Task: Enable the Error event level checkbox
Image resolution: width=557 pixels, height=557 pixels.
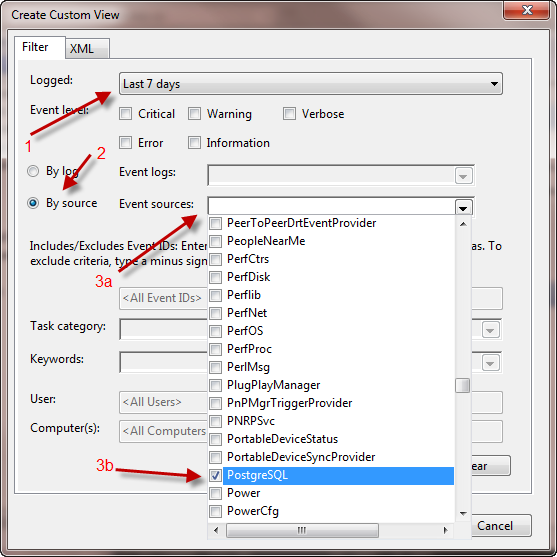Action: tap(125, 143)
